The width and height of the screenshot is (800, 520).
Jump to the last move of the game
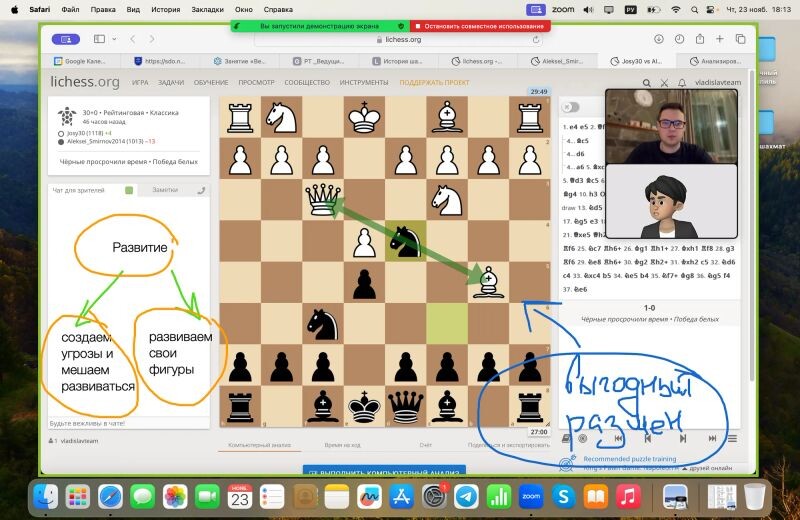[x=712, y=438]
